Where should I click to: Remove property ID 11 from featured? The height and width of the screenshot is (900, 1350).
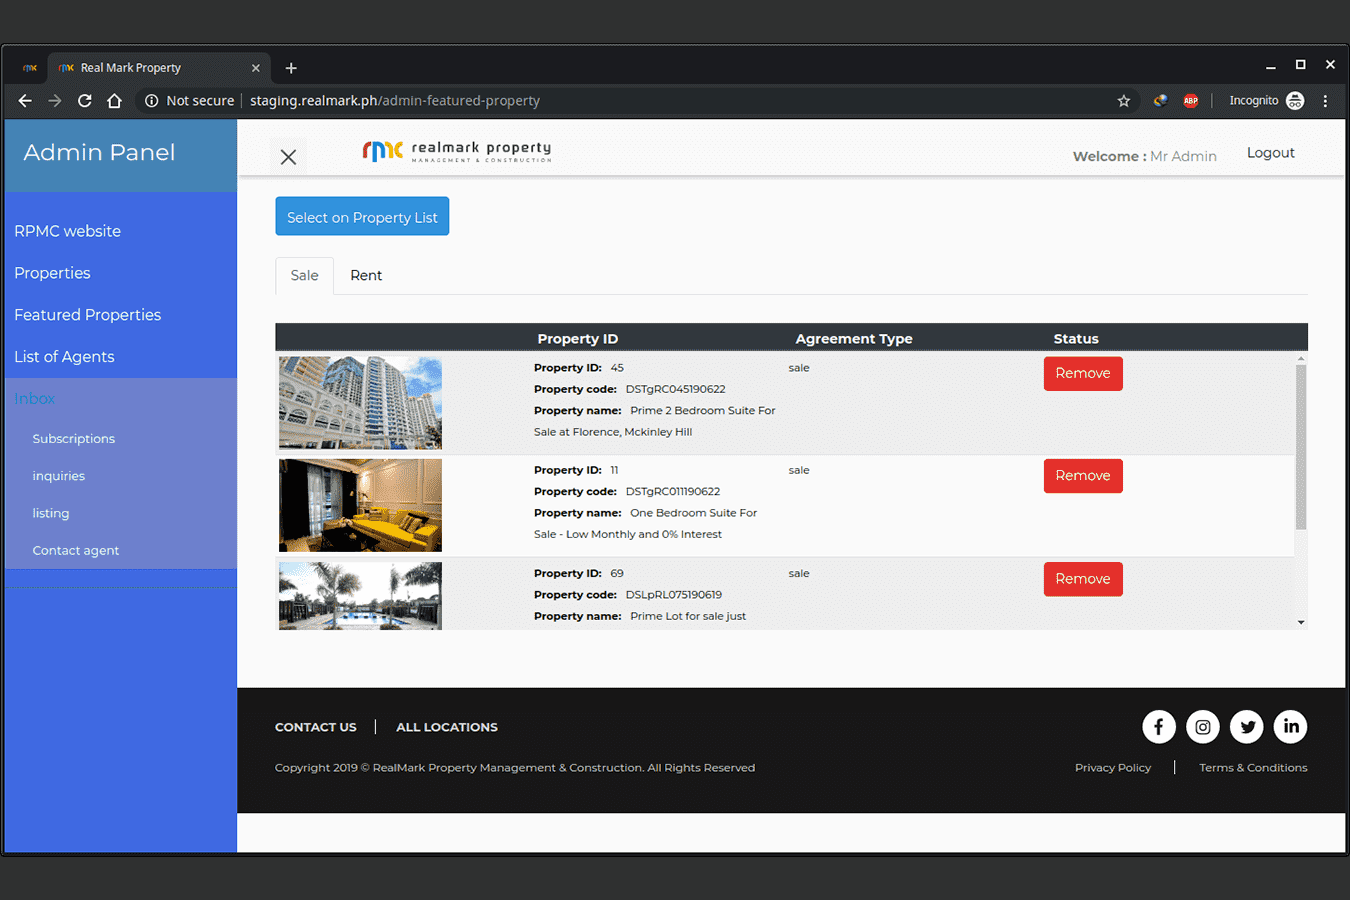pyautogui.click(x=1083, y=476)
